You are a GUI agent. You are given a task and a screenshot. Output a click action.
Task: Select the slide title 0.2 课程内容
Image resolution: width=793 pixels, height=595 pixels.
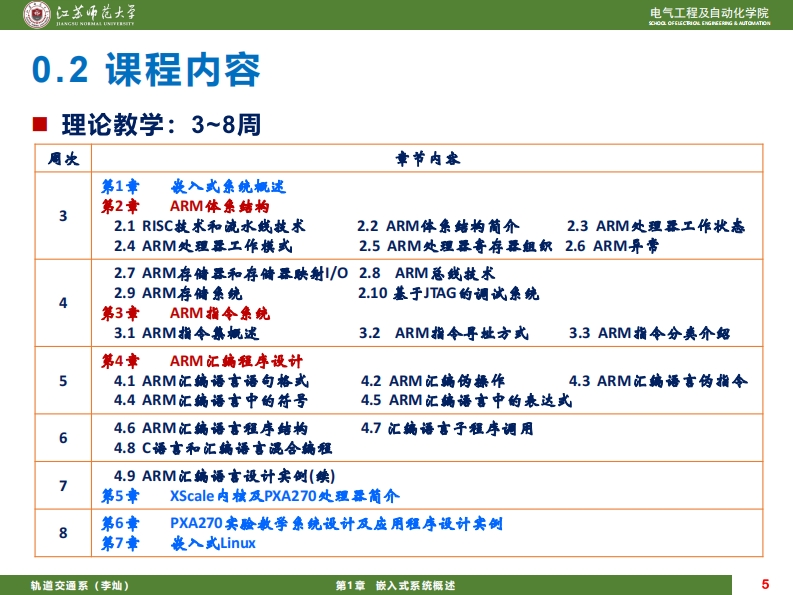tap(146, 70)
